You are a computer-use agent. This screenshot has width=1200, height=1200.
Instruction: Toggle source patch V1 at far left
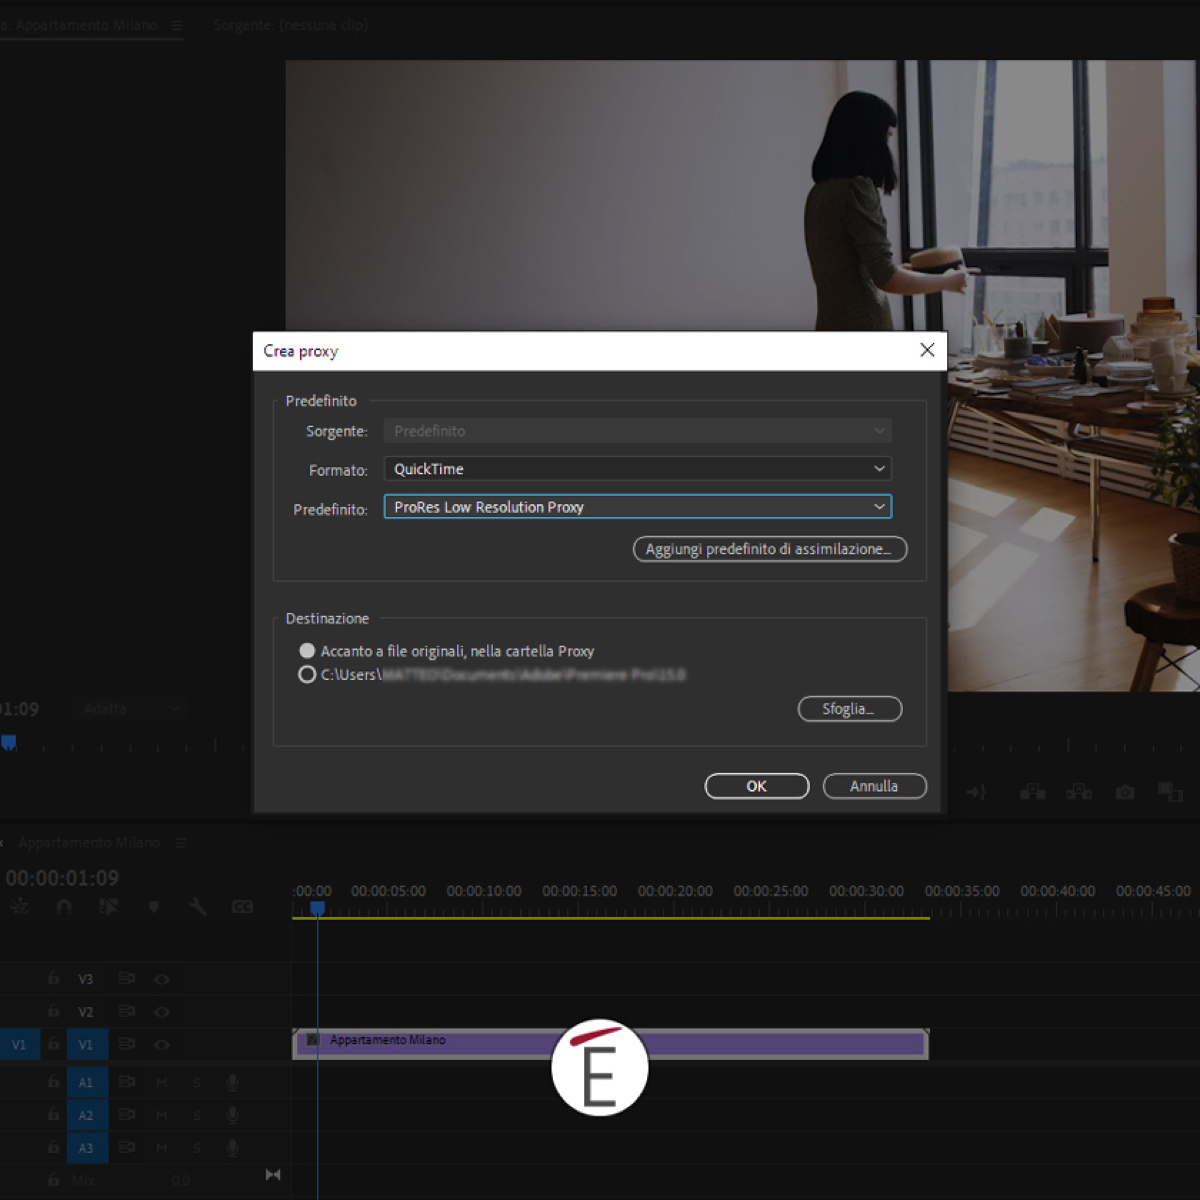(x=19, y=1044)
